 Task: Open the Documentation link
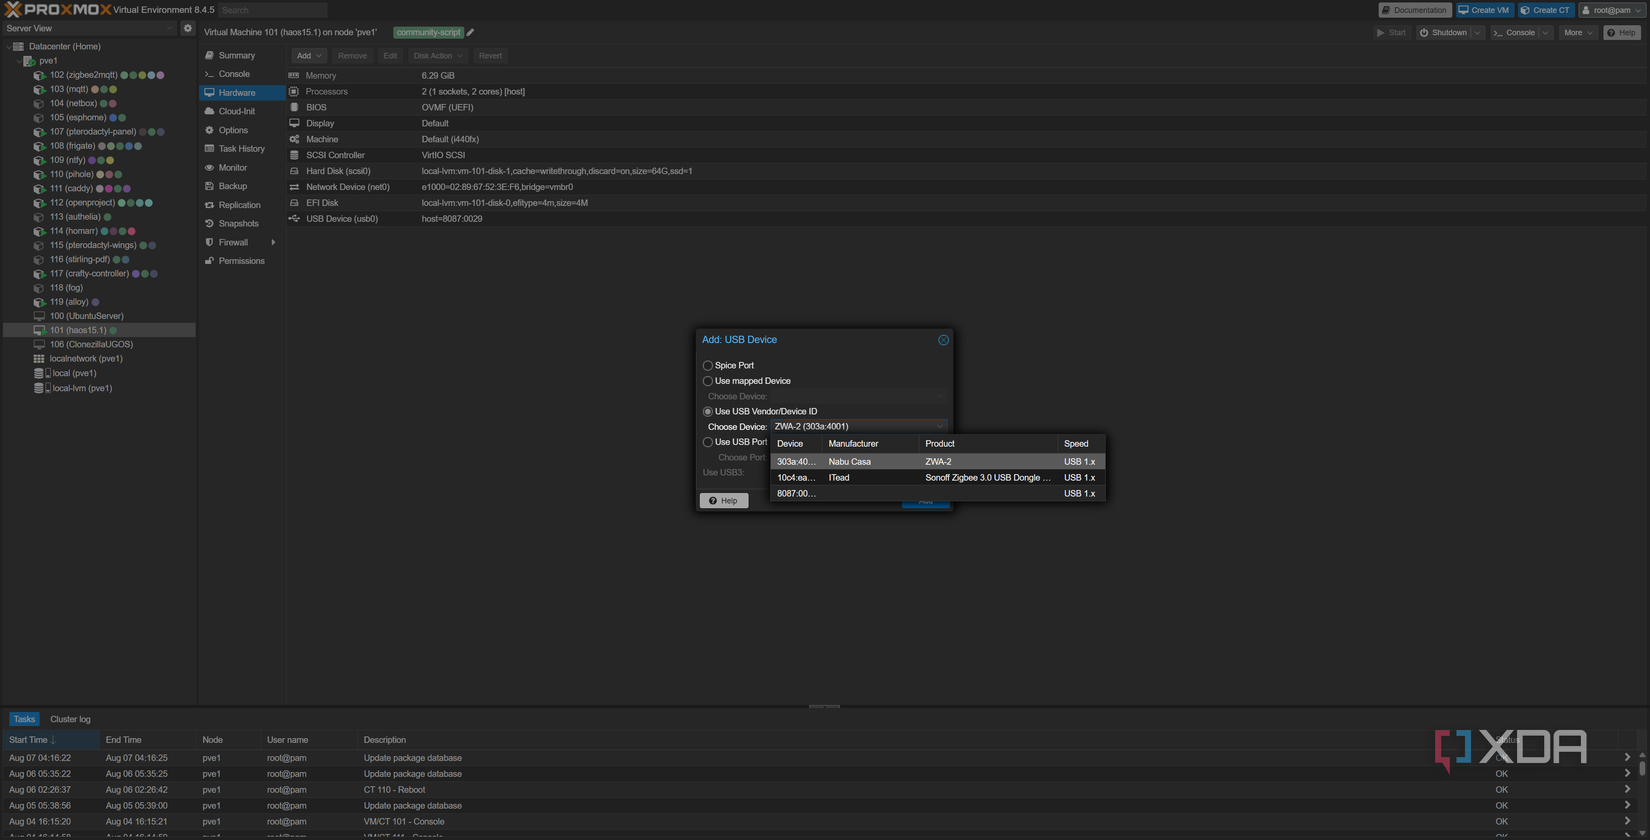1414,10
